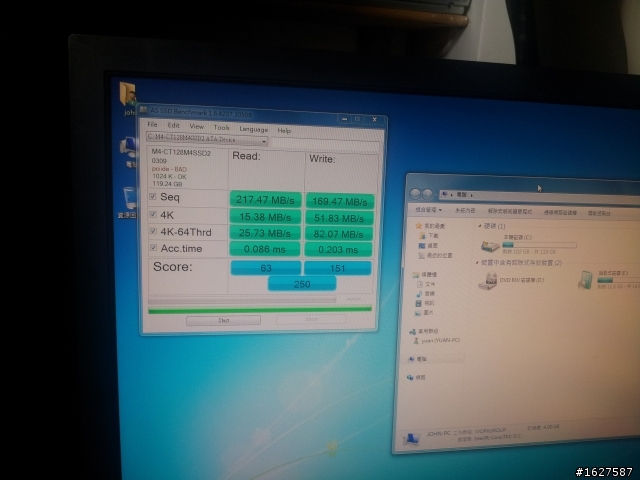Click the 4K write result 51.83 MB/s
This screenshot has height=480, width=640.
coord(339,218)
